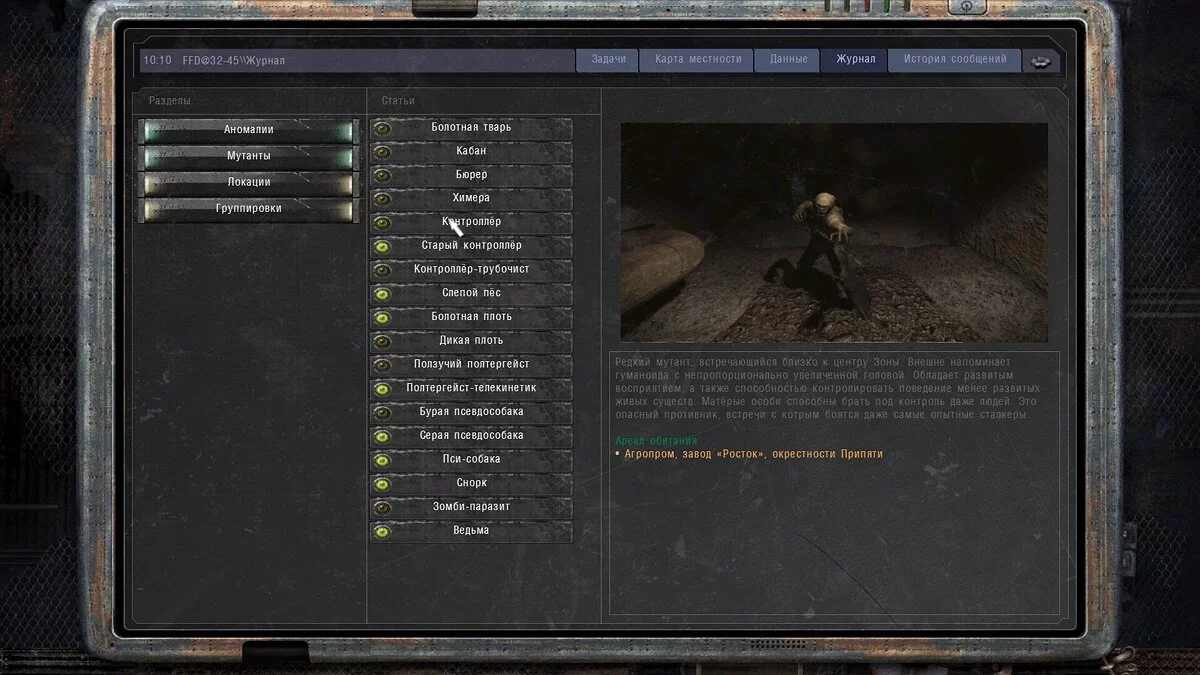Expand the "Группировки" section
The image size is (1200, 675).
coord(249,208)
